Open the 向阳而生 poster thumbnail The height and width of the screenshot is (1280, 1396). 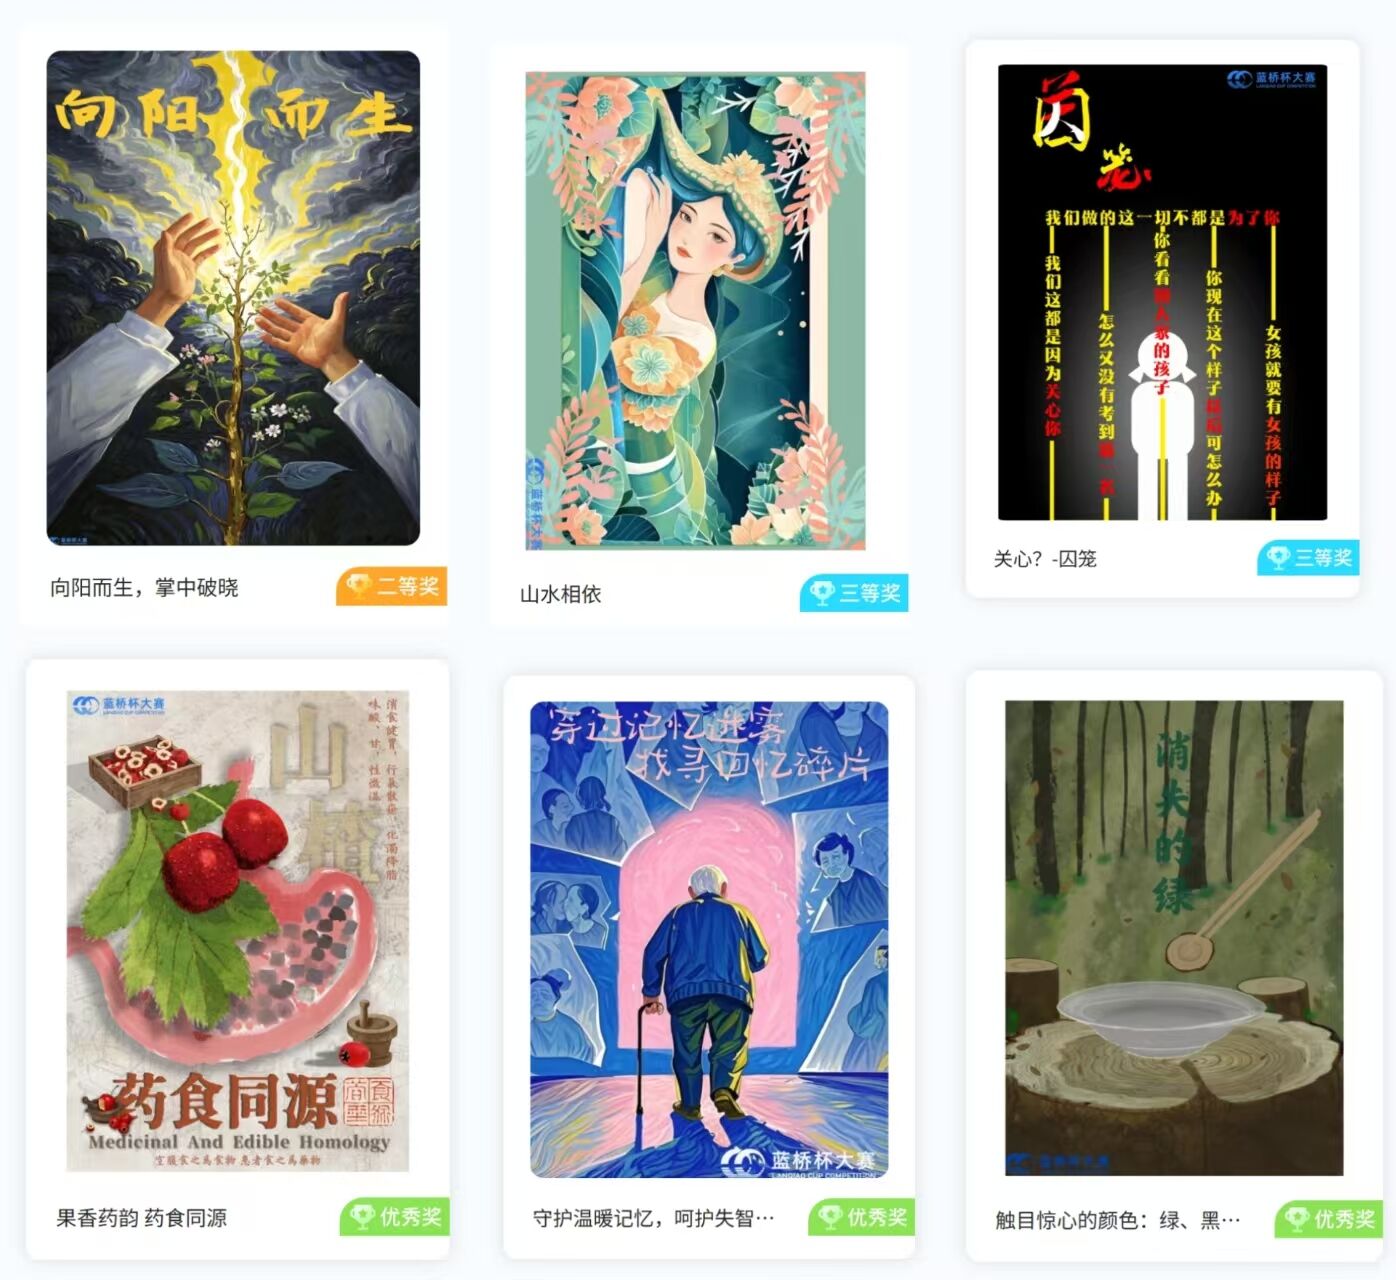233,298
